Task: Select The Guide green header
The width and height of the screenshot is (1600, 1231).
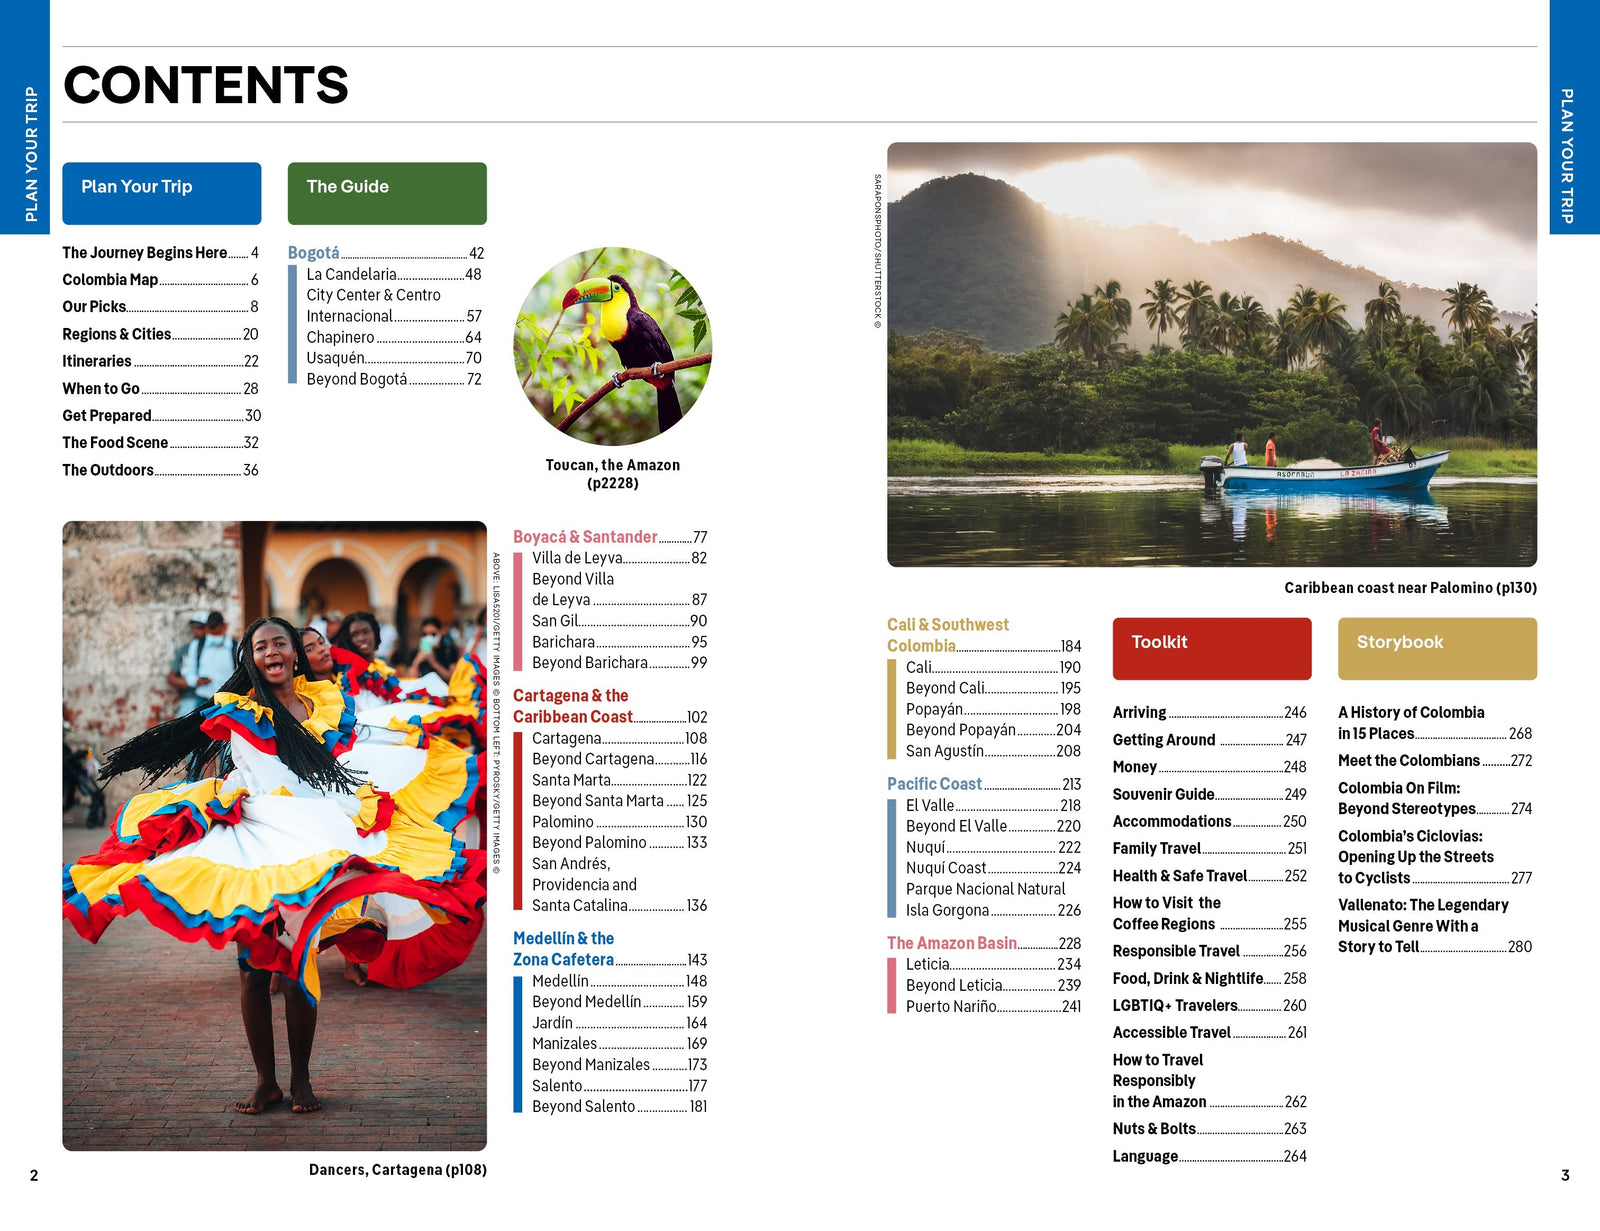Action: [x=387, y=193]
